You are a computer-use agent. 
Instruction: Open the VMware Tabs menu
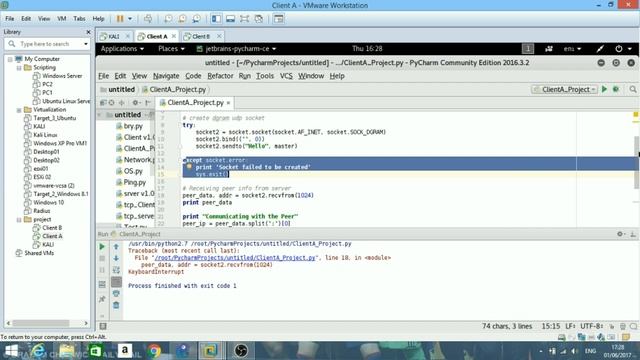pos(79,19)
